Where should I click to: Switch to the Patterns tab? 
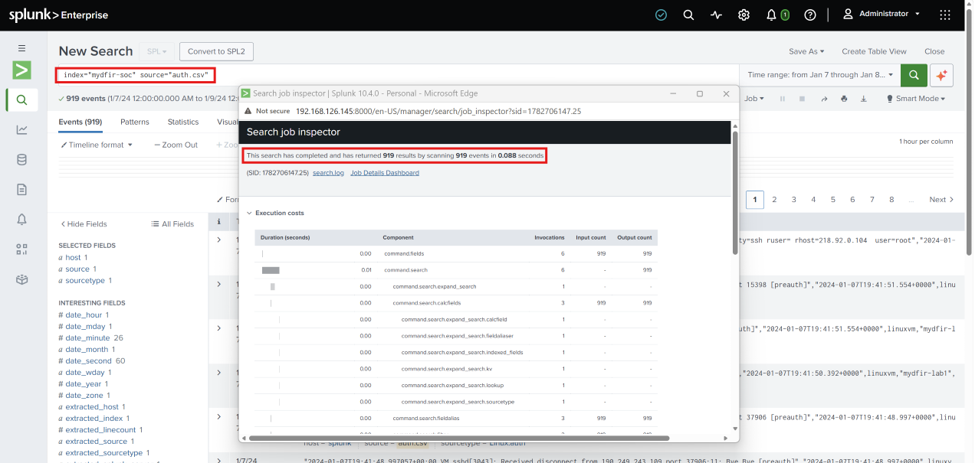tap(135, 122)
